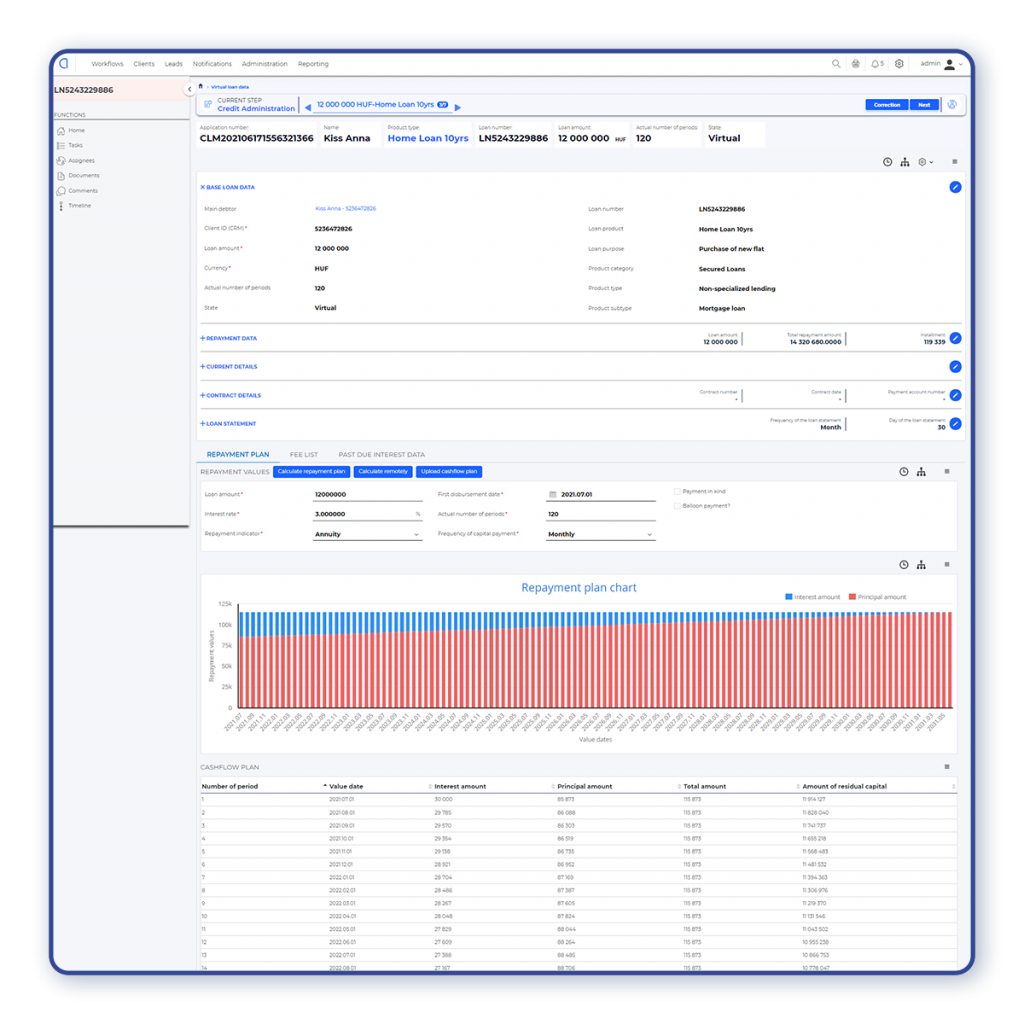Click edit pencil for Repayment Data section
This screenshot has width=1024, height=1024.
click(x=955, y=338)
